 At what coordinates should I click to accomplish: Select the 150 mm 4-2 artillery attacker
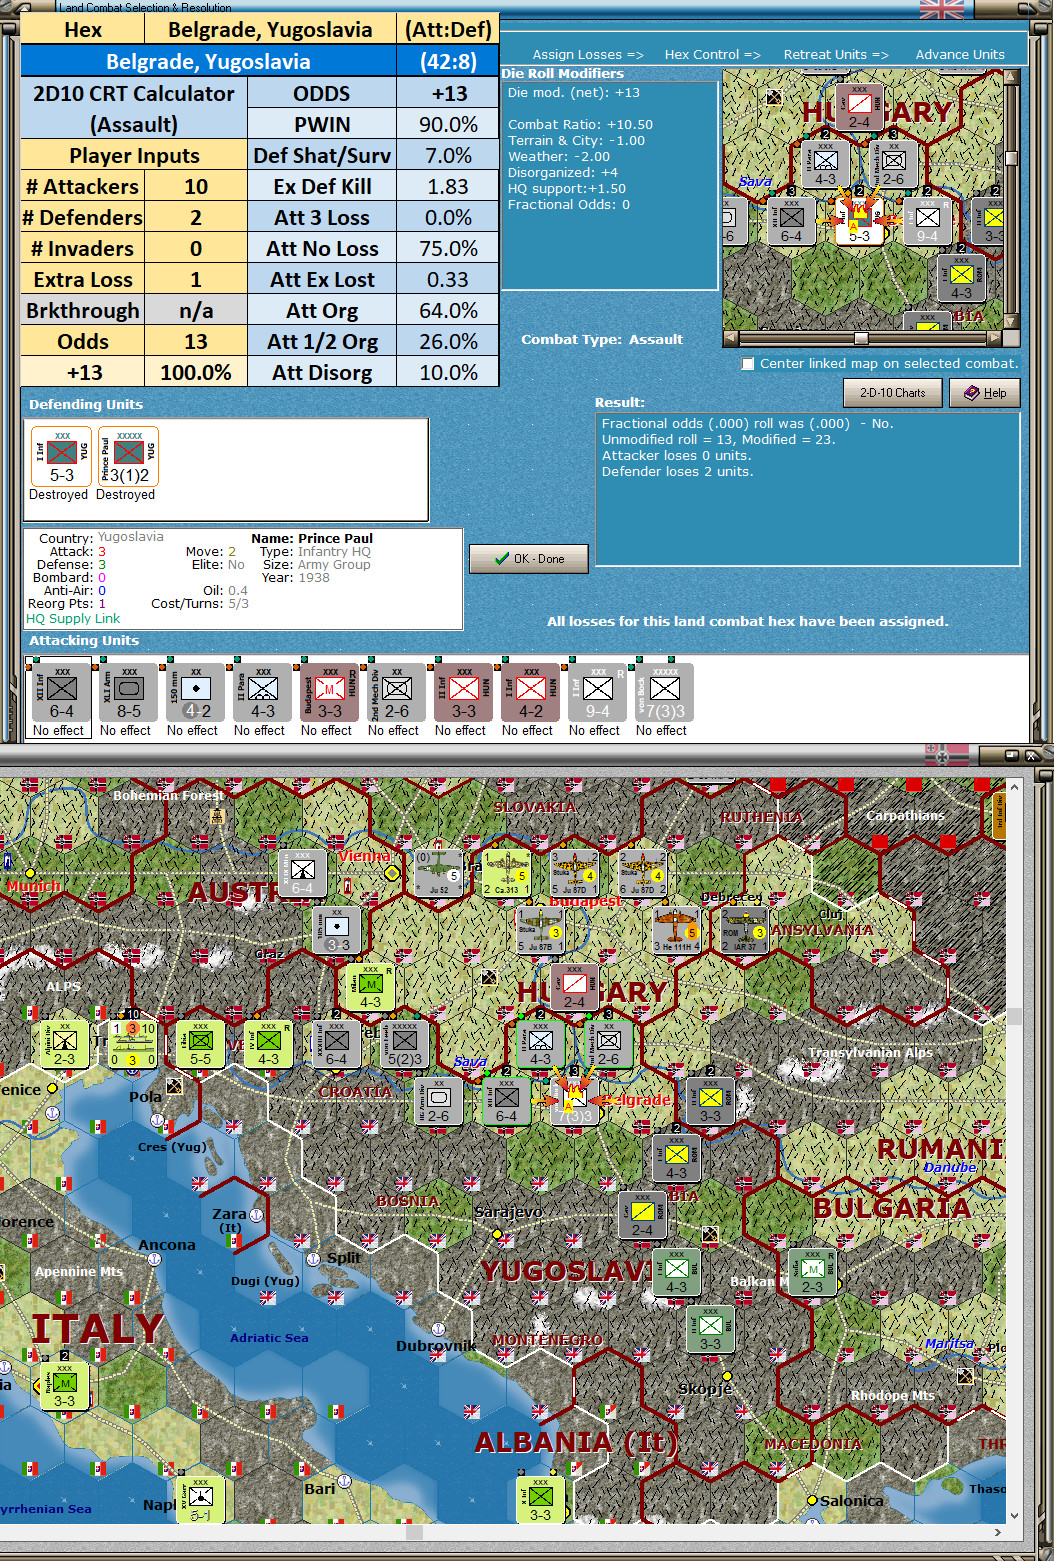pos(195,692)
